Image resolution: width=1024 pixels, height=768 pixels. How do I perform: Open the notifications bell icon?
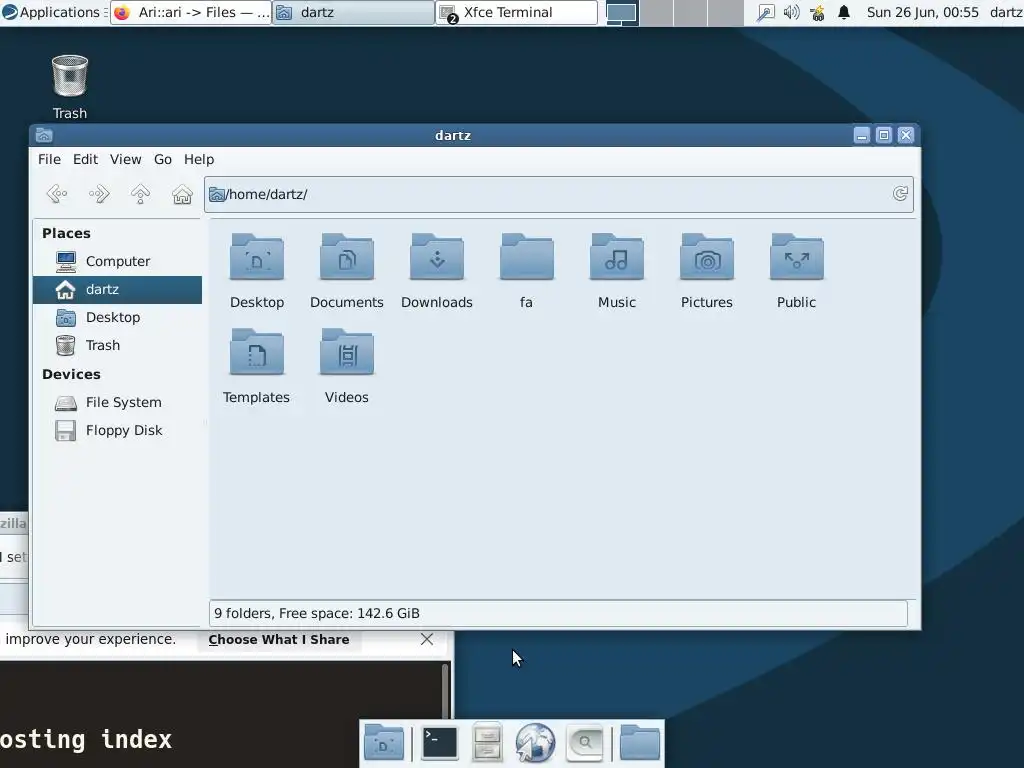tap(844, 12)
